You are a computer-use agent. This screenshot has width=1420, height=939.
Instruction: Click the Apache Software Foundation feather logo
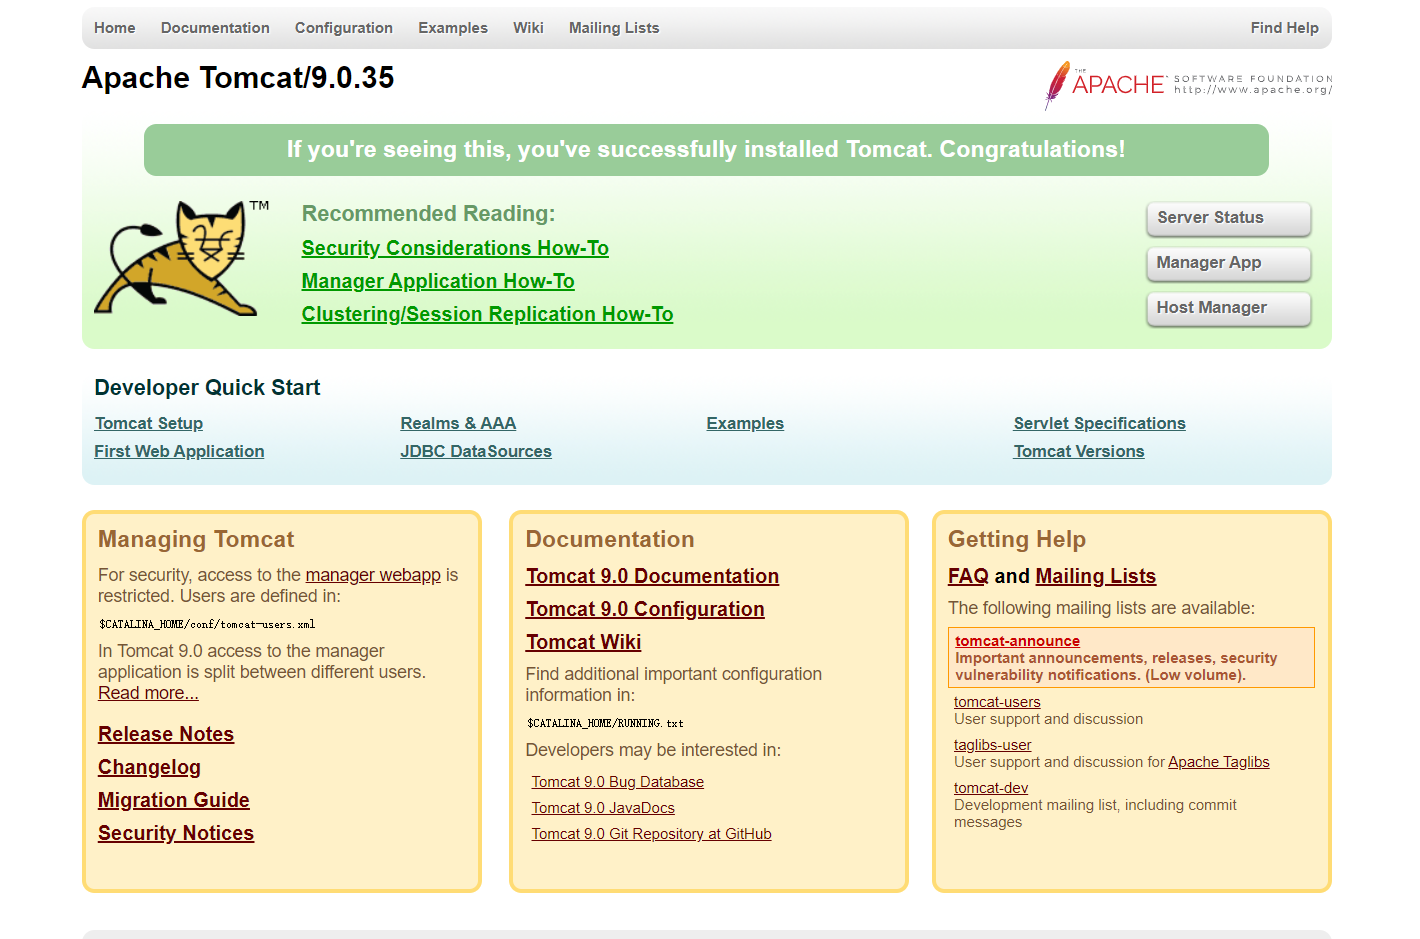pyautogui.click(x=1188, y=85)
